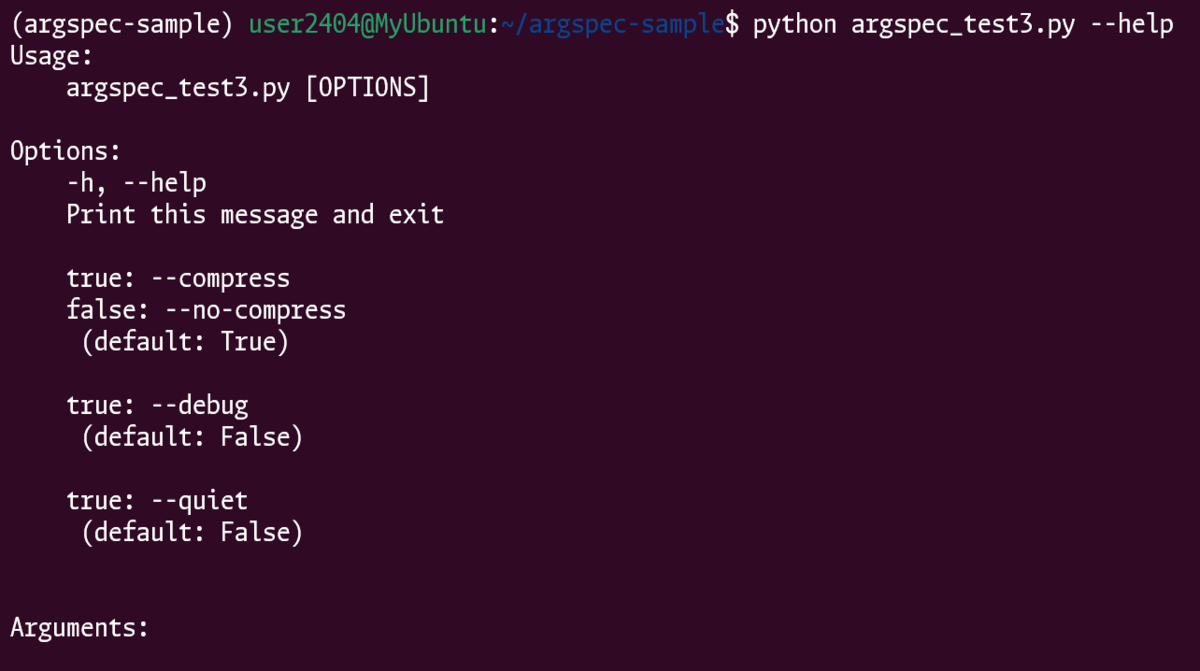Image resolution: width=1200 pixels, height=671 pixels.
Task: Click argspec_test3.py in the usage line
Action: coord(178,88)
